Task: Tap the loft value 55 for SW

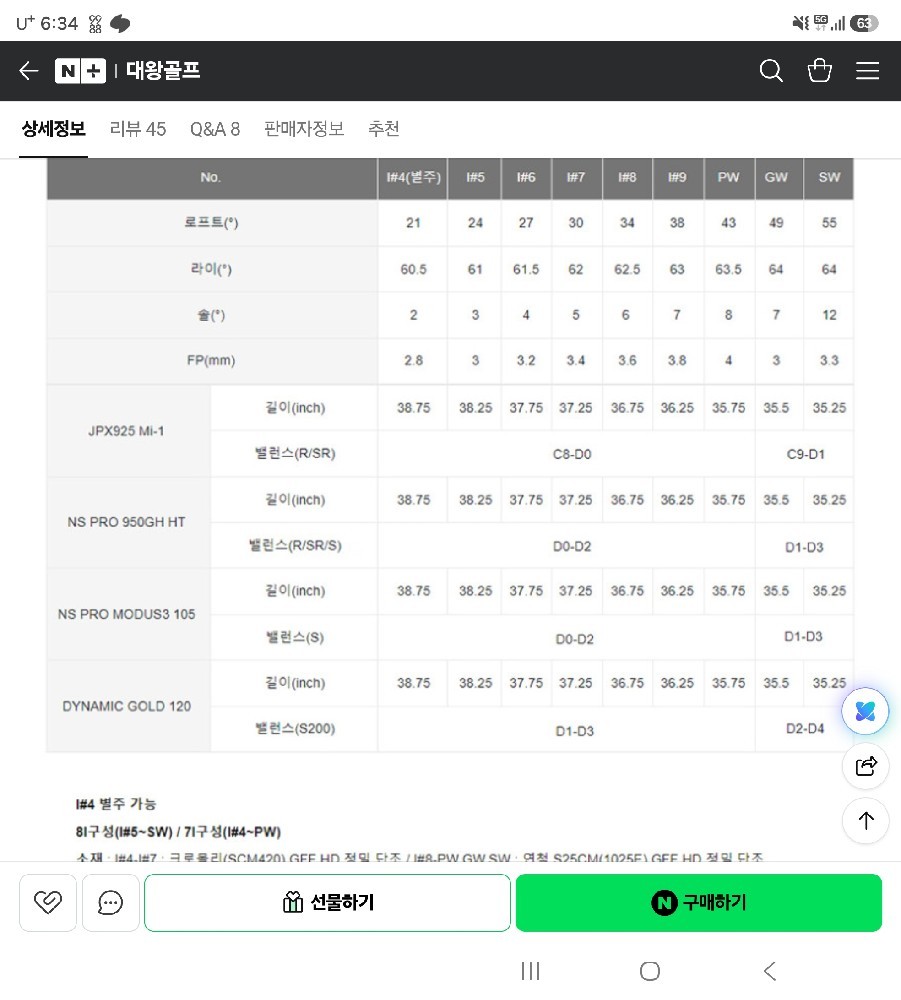Action: coord(829,223)
